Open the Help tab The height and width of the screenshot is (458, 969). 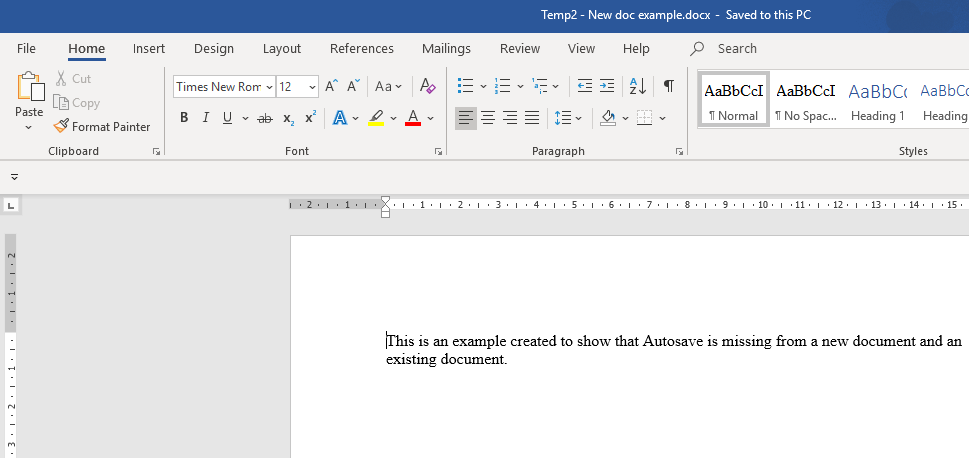pyautogui.click(x=636, y=48)
